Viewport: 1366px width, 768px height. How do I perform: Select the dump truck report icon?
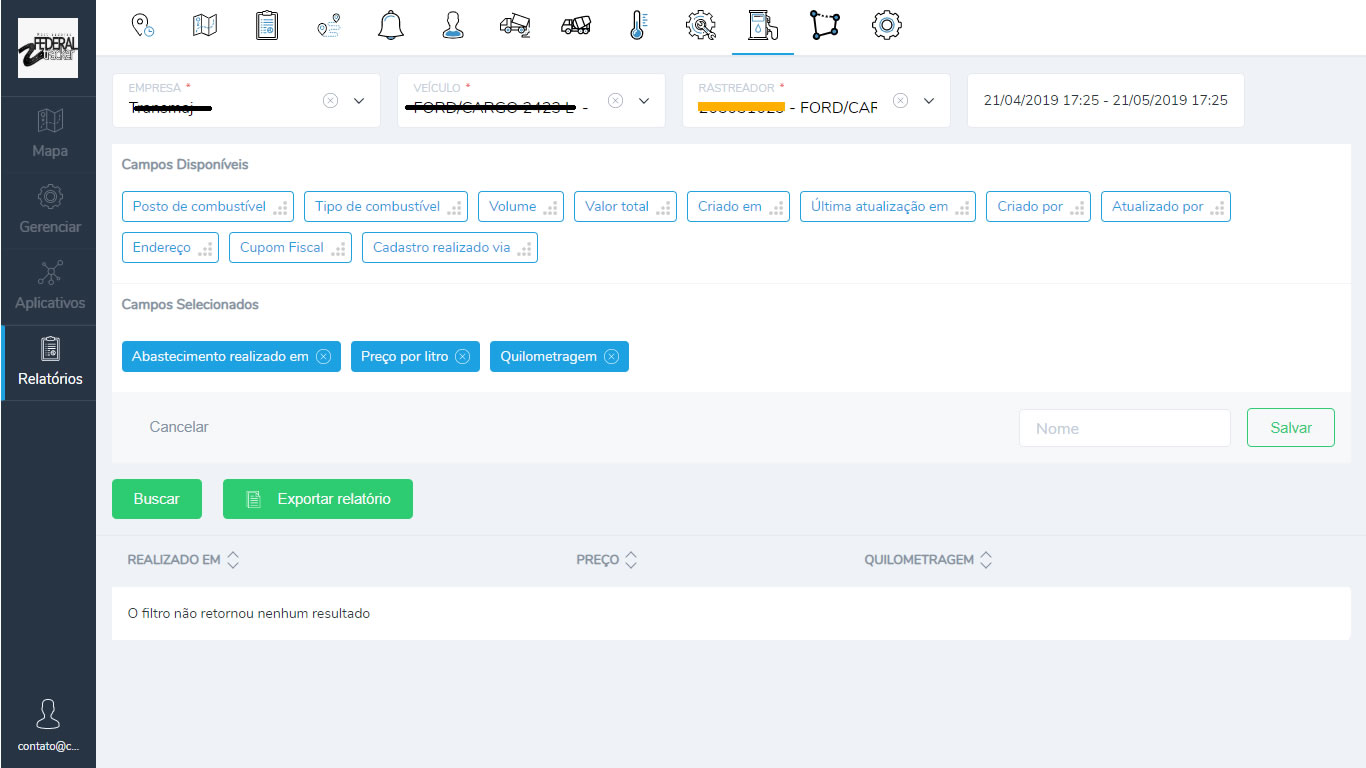click(x=514, y=26)
